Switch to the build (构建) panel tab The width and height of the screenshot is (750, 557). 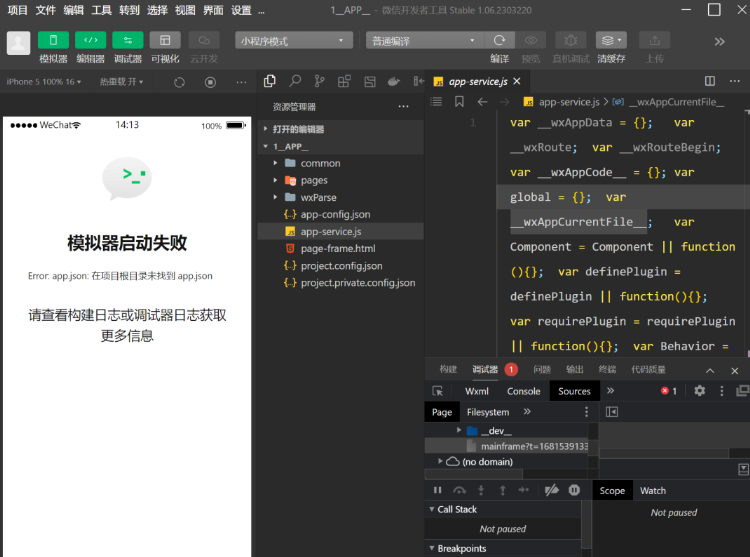click(x=448, y=369)
